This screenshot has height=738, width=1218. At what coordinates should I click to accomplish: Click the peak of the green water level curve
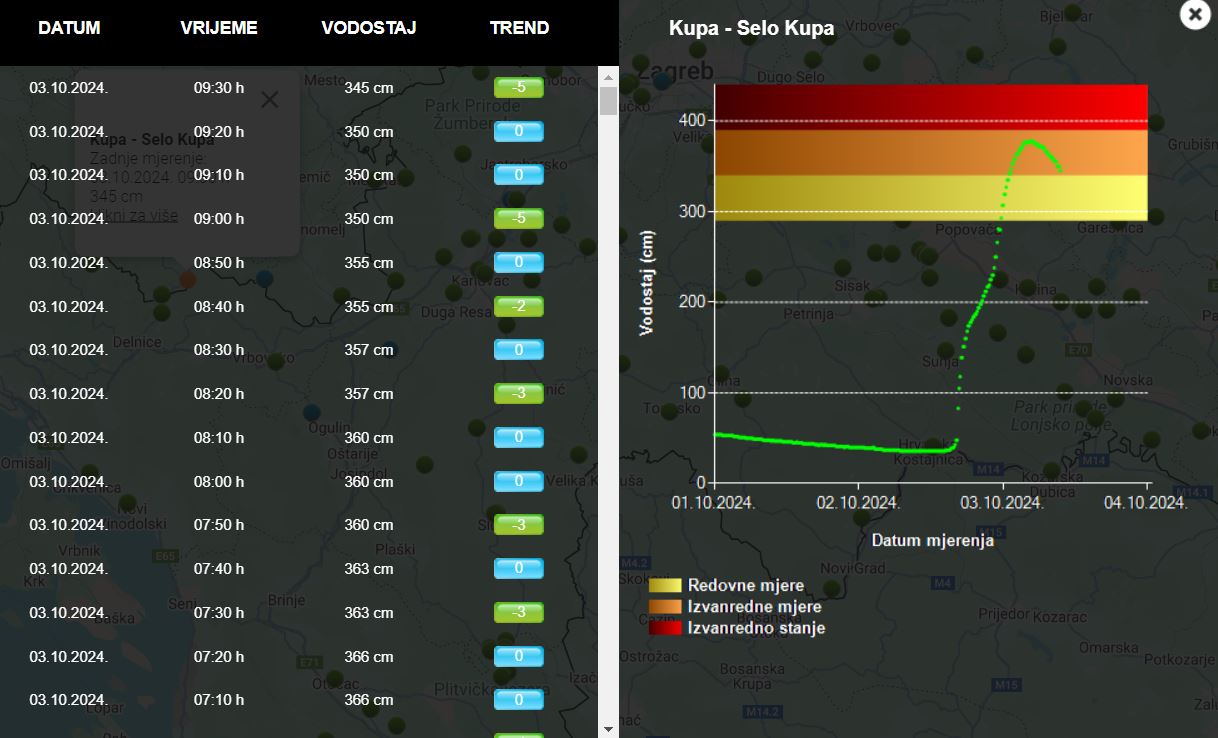point(1030,141)
